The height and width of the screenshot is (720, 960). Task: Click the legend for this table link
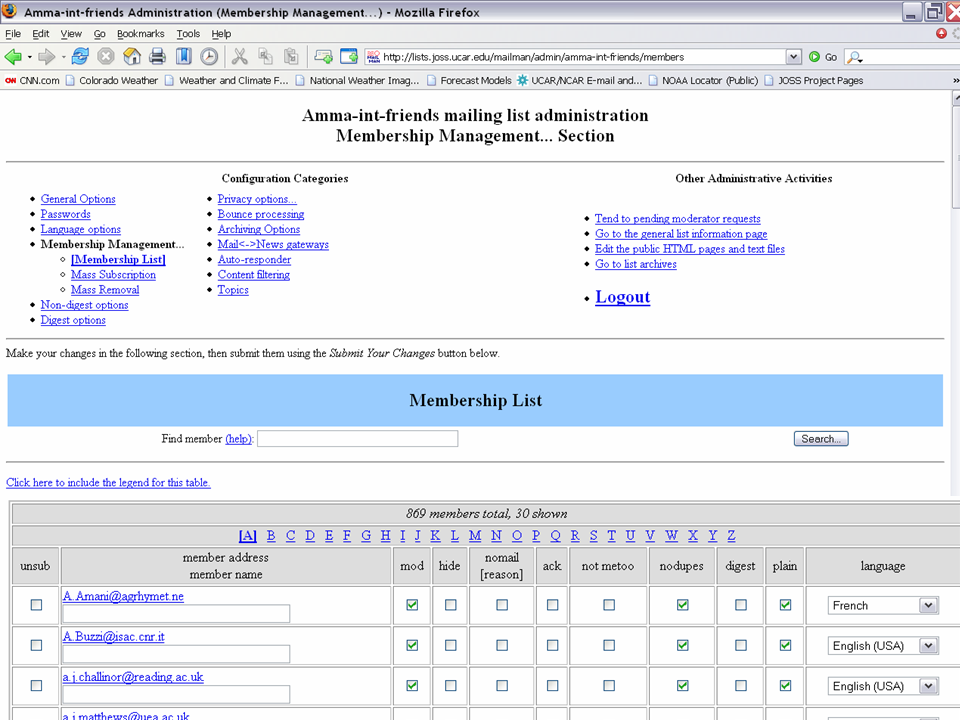pyautogui.click(x=108, y=482)
